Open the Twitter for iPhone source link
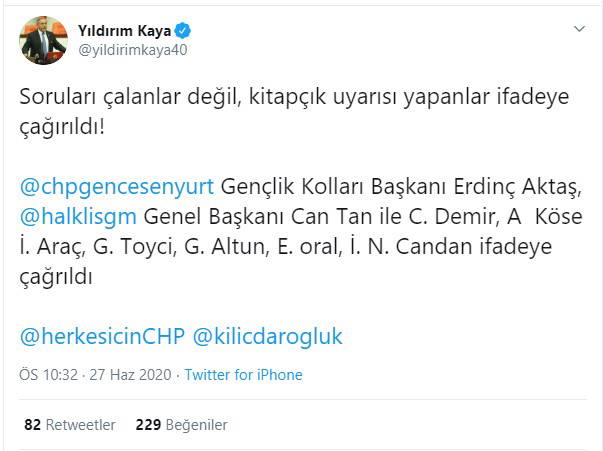Image resolution: width=603 pixels, height=451 pixels. (244, 375)
